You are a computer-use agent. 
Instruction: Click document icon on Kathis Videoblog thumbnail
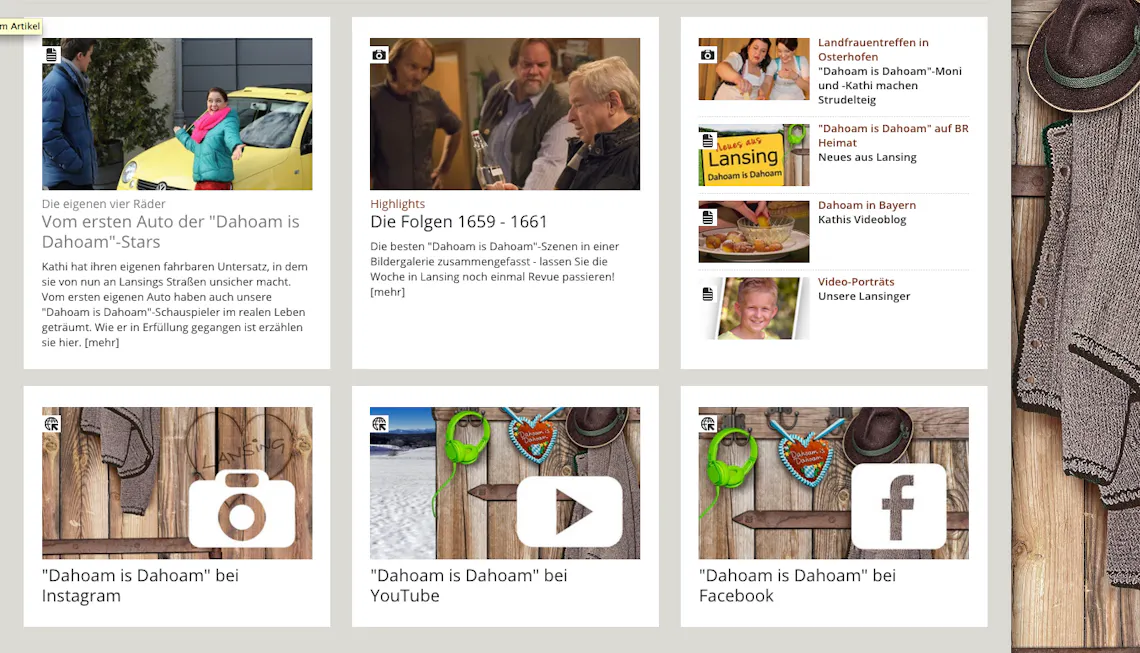coord(708,217)
